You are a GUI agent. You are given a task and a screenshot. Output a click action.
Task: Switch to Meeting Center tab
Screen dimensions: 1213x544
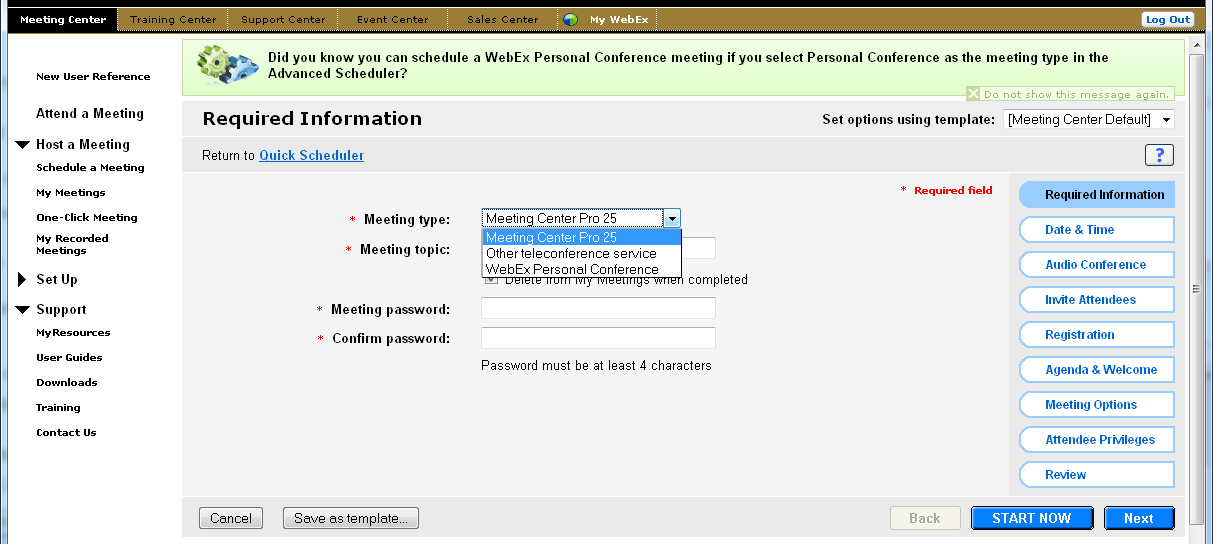[x=63, y=19]
